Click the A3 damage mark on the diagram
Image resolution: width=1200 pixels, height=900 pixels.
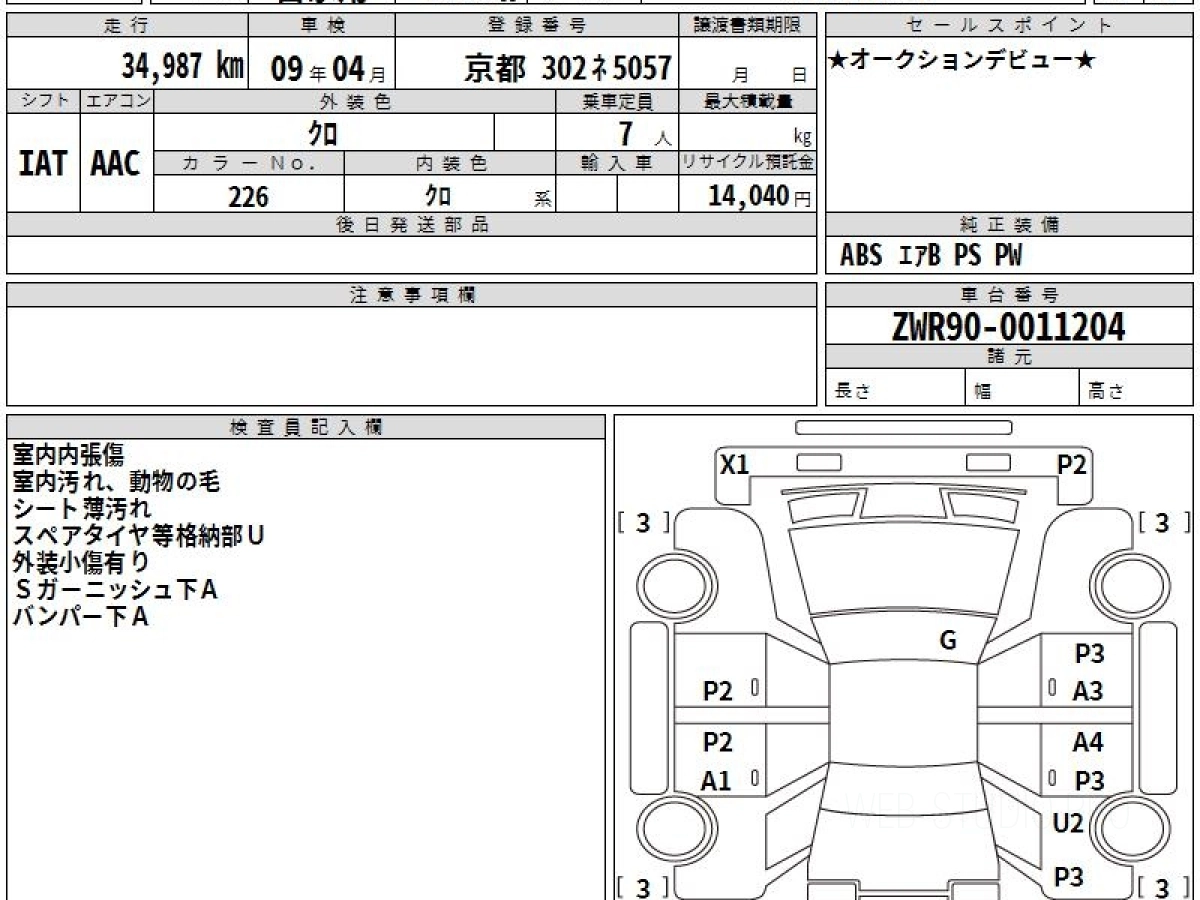click(x=1088, y=691)
